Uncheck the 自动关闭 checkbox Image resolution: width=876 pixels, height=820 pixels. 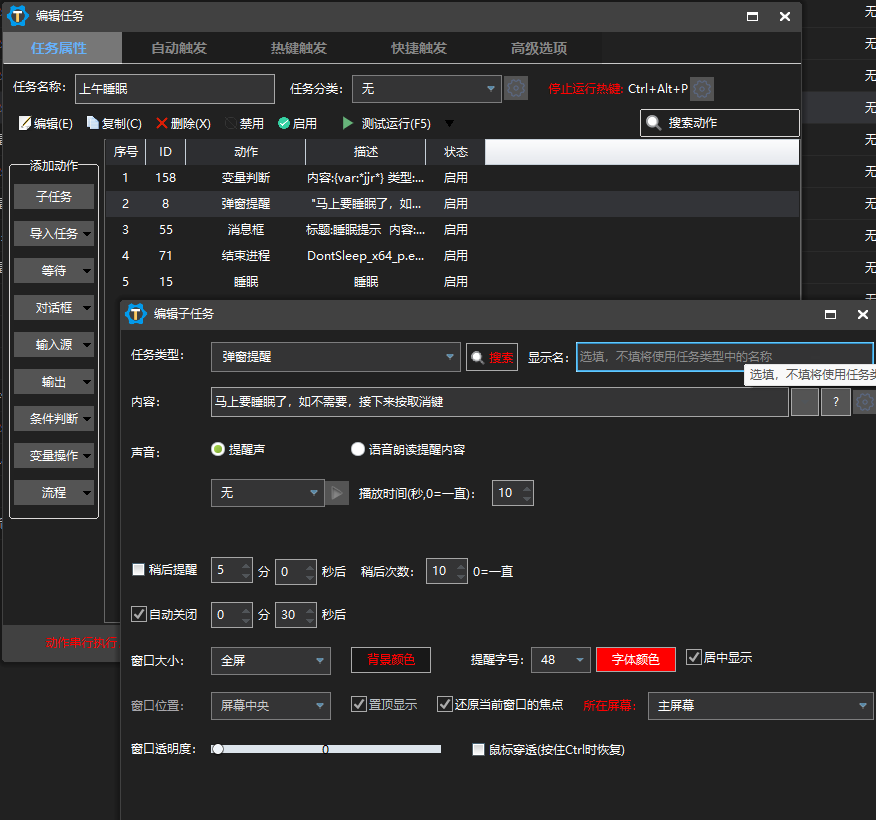[x=139, y=614]
